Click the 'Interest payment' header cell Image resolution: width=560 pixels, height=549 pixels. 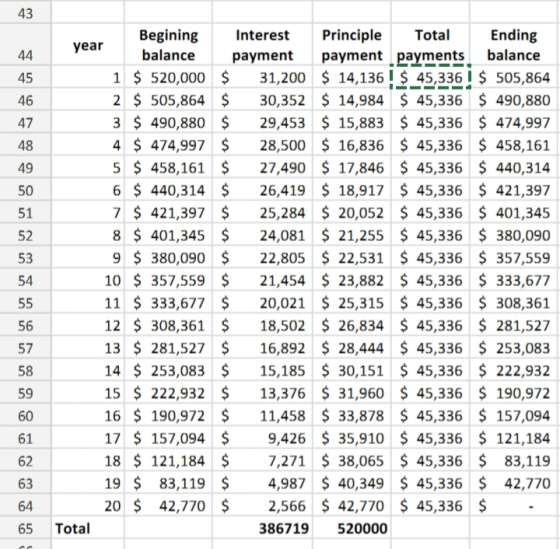pos(262,45)
